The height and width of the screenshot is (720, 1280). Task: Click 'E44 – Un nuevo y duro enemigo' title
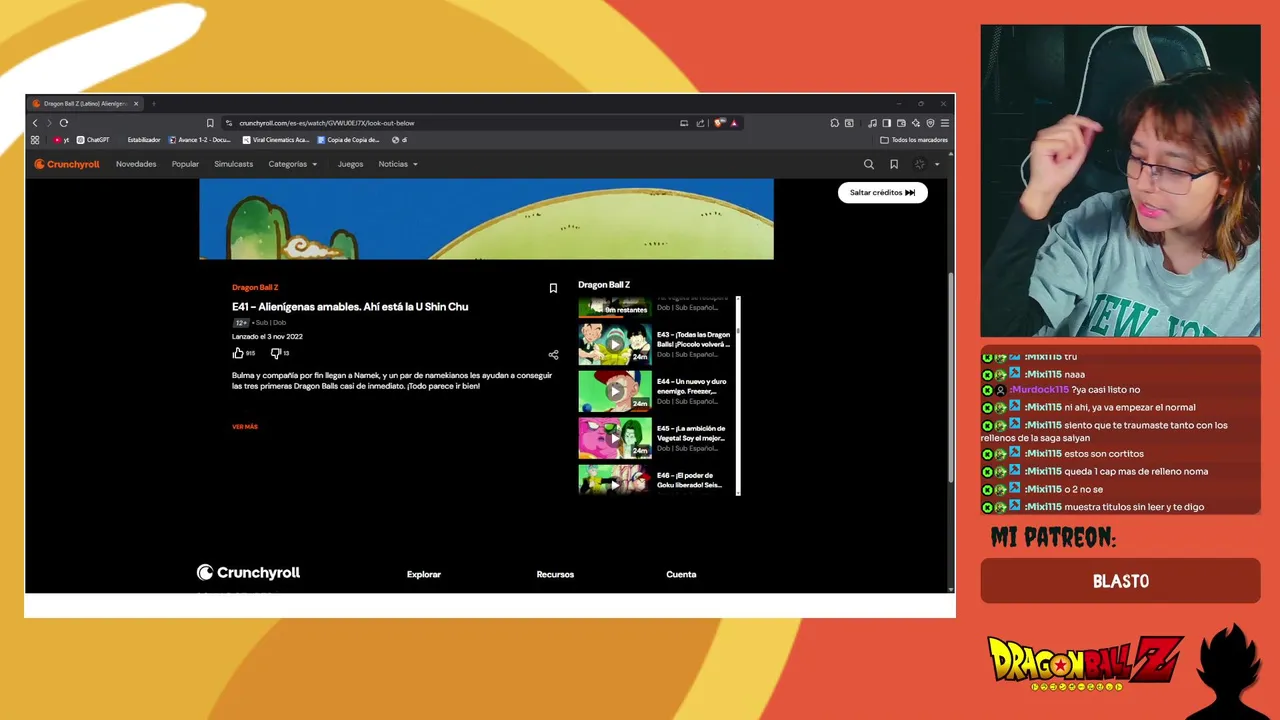pos(692,386)
